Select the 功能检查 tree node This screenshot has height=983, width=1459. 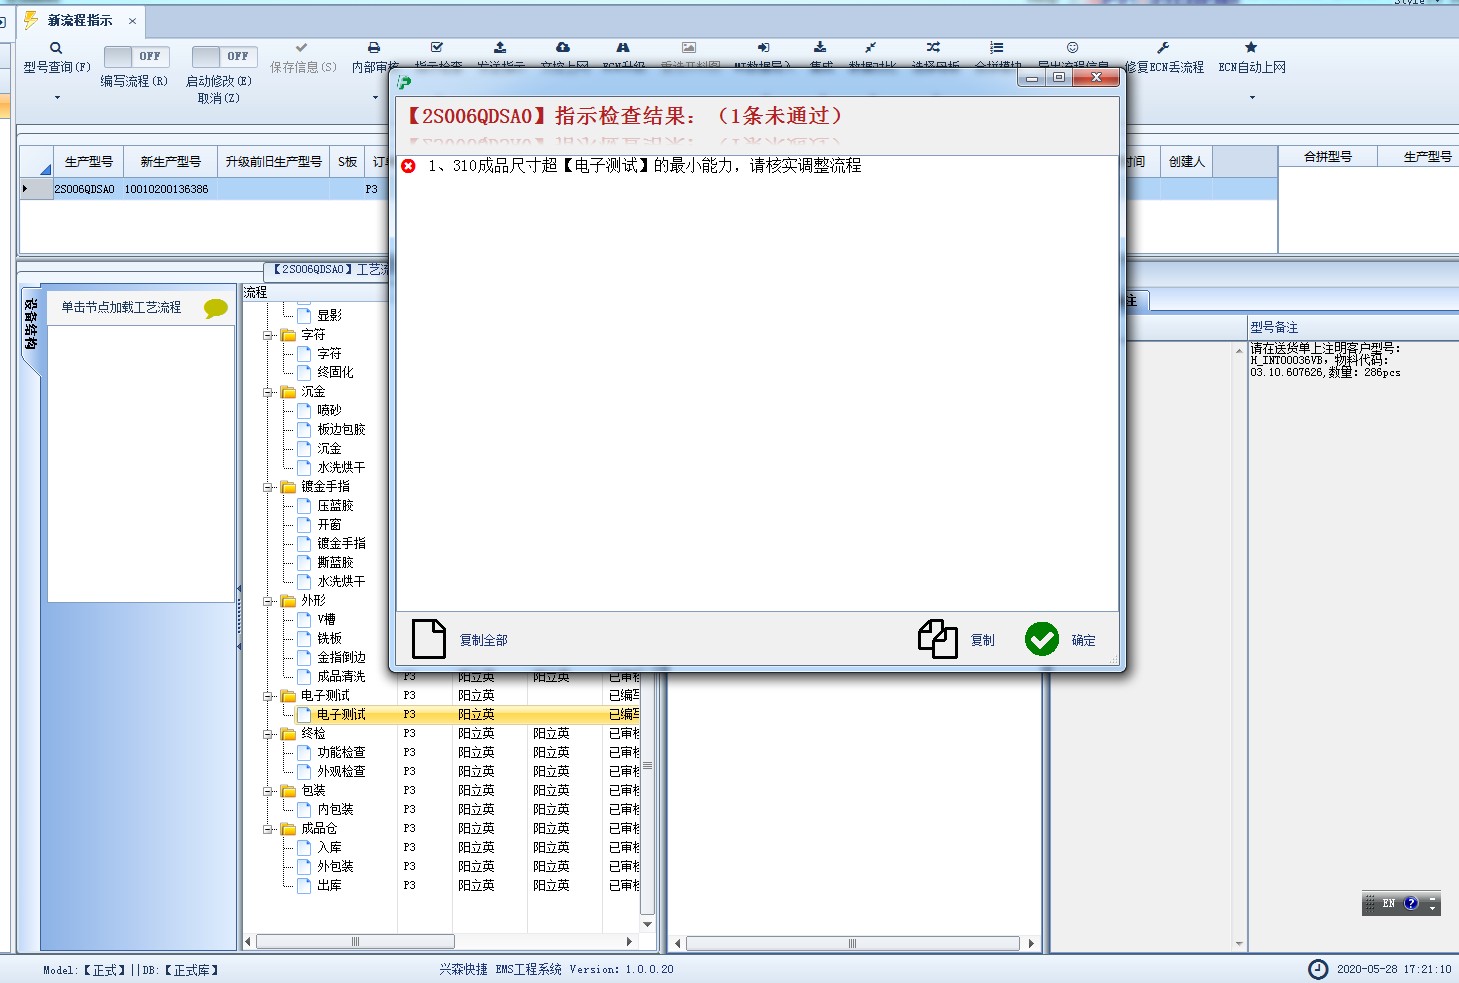(x=341, y=753)
